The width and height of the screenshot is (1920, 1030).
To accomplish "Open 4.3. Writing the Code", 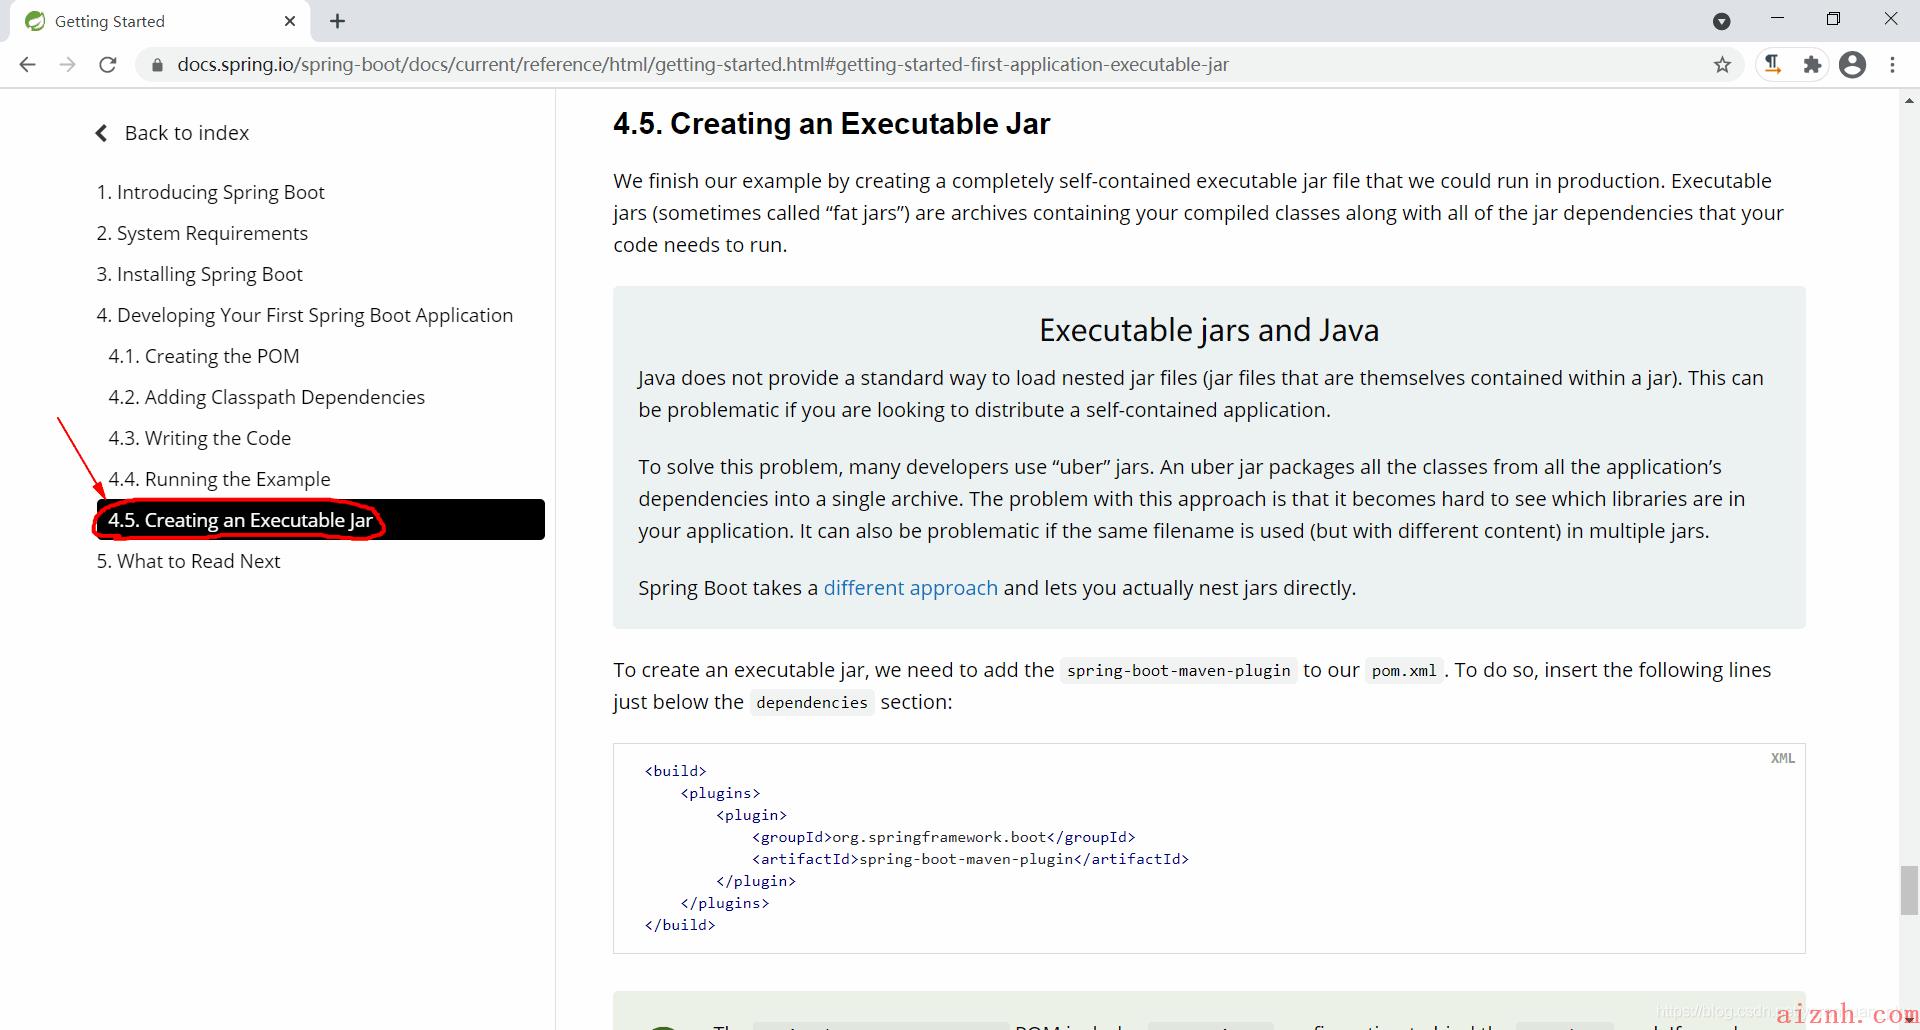I will pos(199,438).
